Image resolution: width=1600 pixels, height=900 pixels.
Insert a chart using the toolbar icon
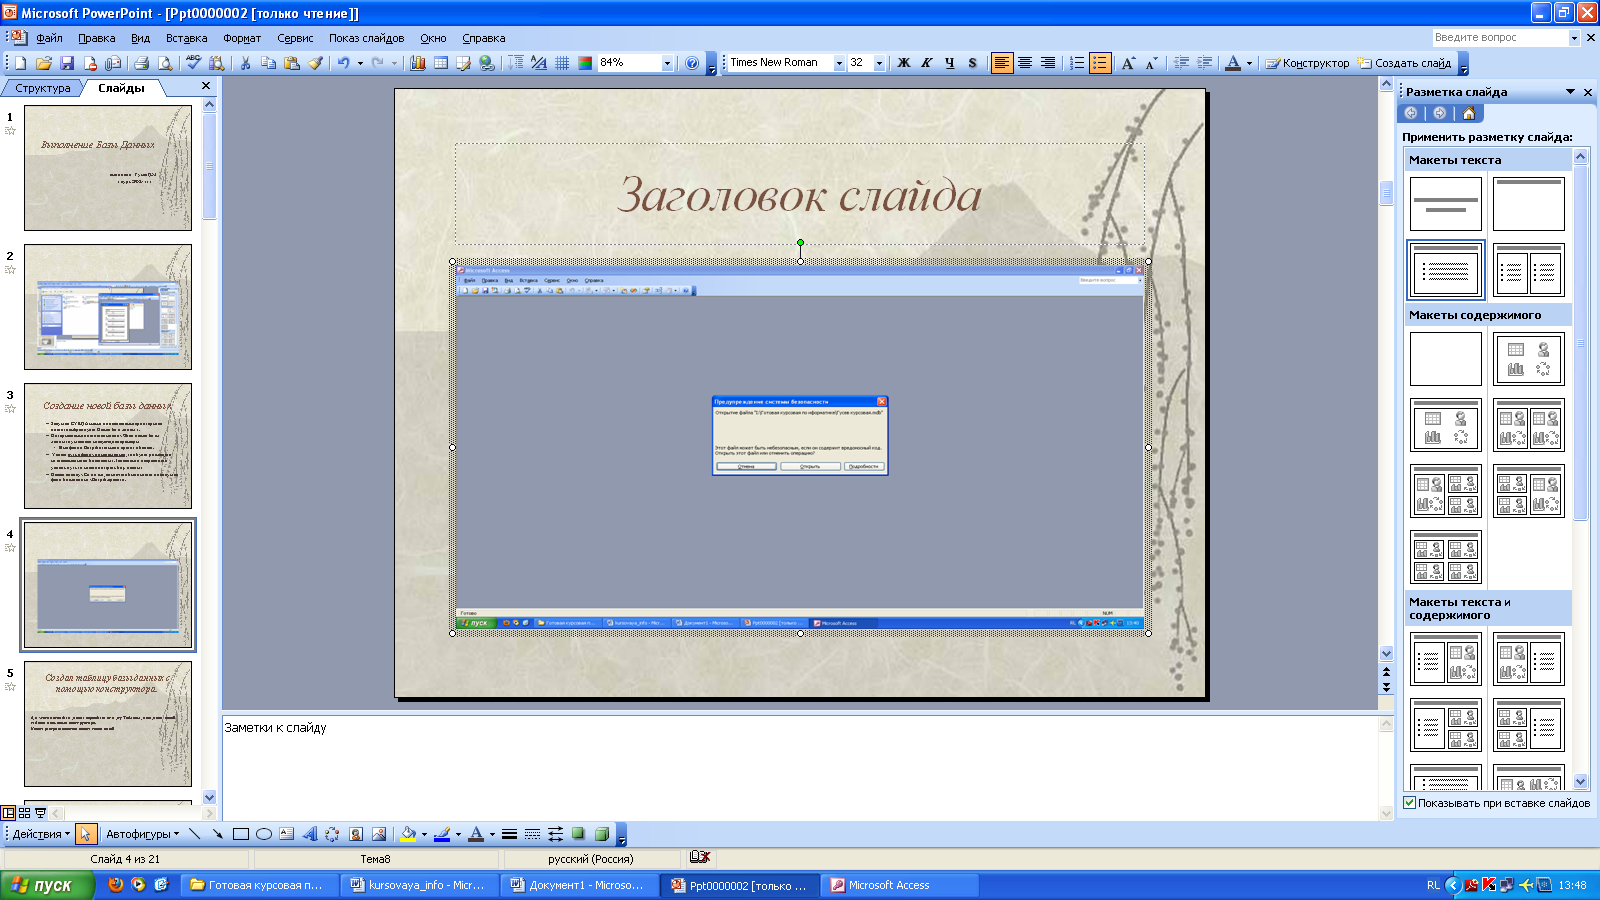(418, 63)
